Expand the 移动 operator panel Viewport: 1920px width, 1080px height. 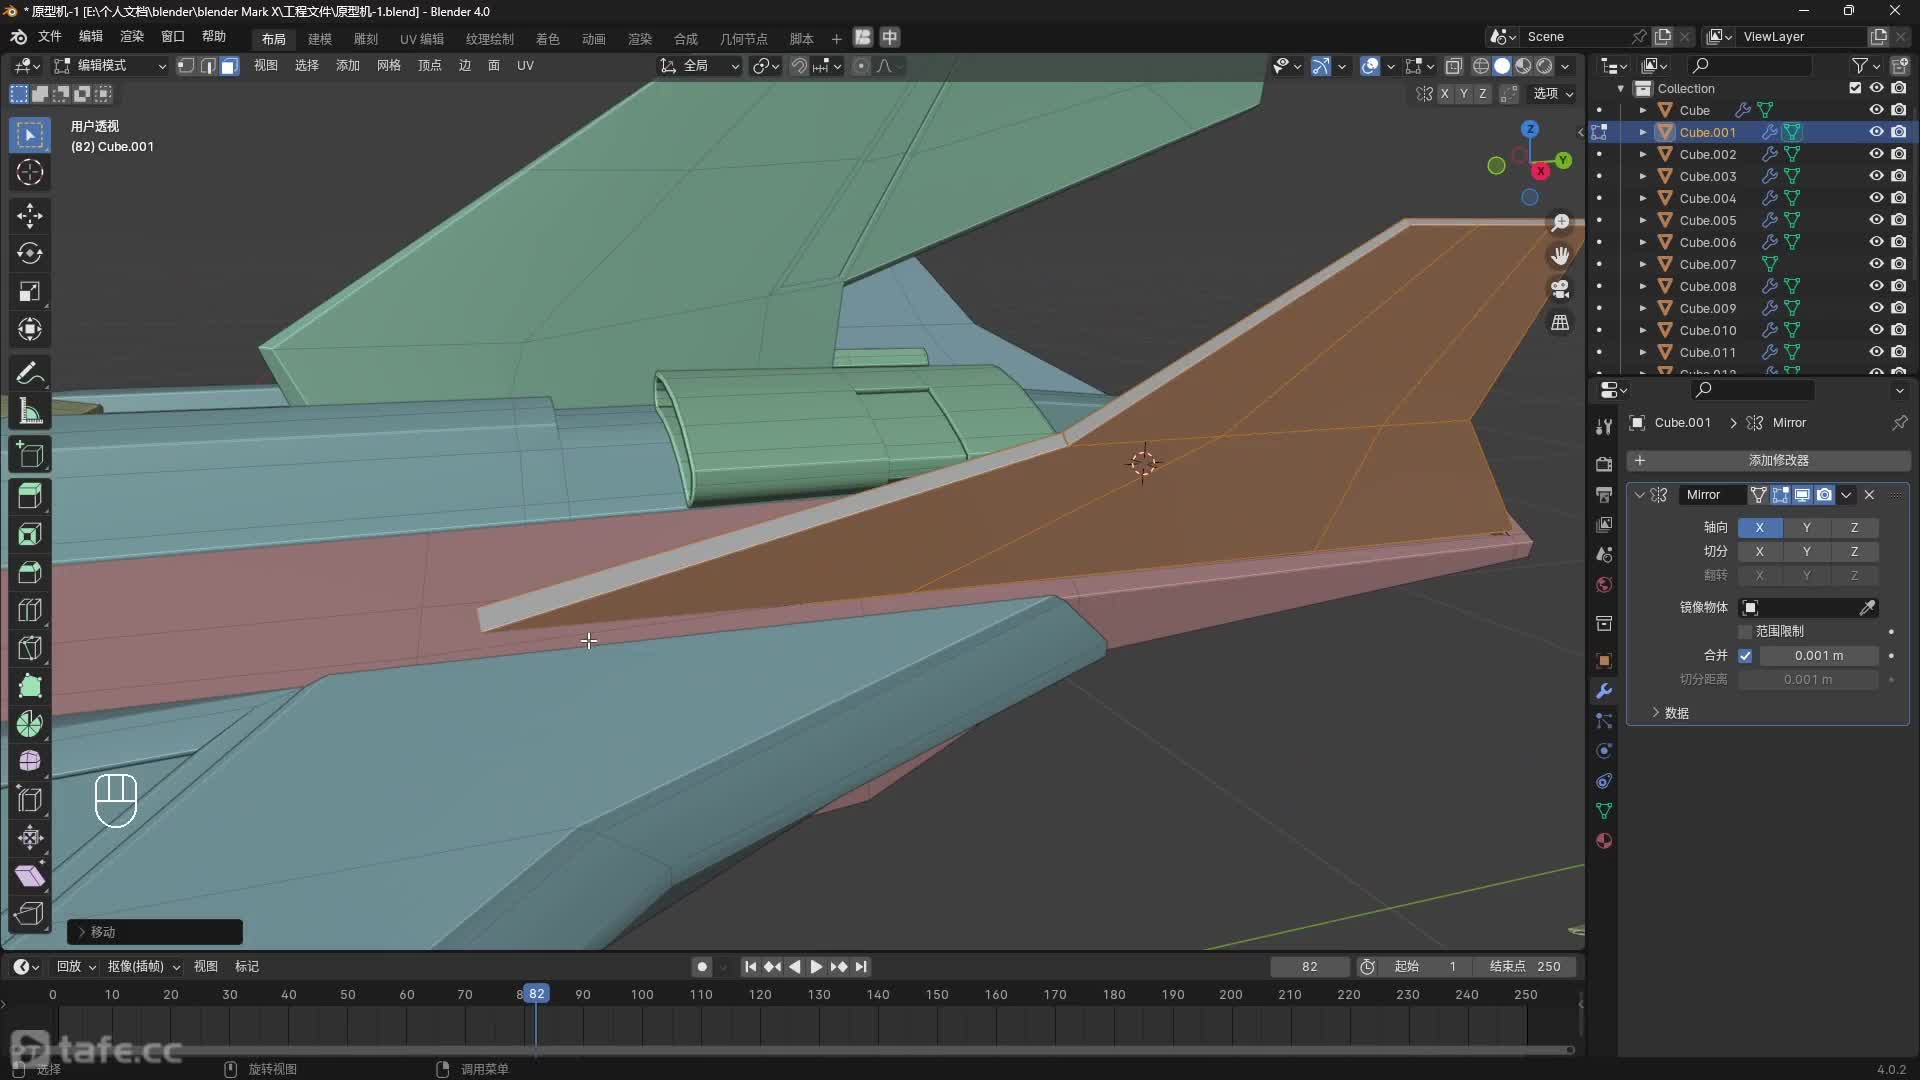pos(154,932)
